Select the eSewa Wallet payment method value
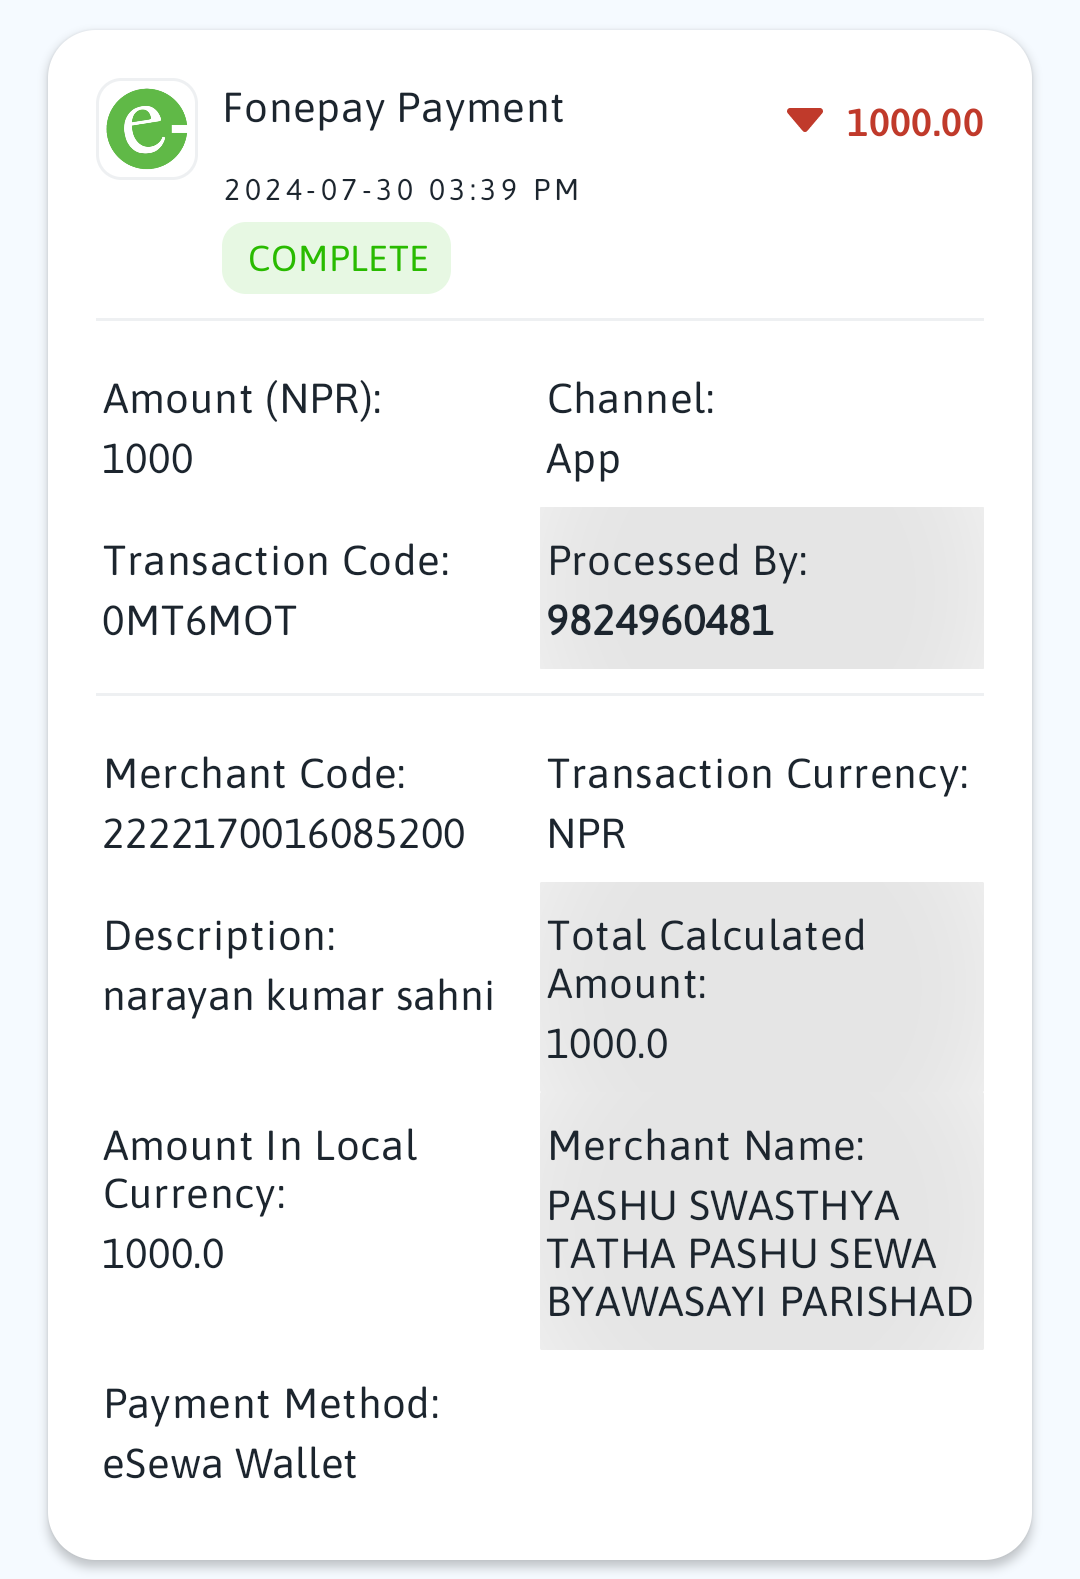Viewport: 1080px width, 1579px height. click(230, 1464)
